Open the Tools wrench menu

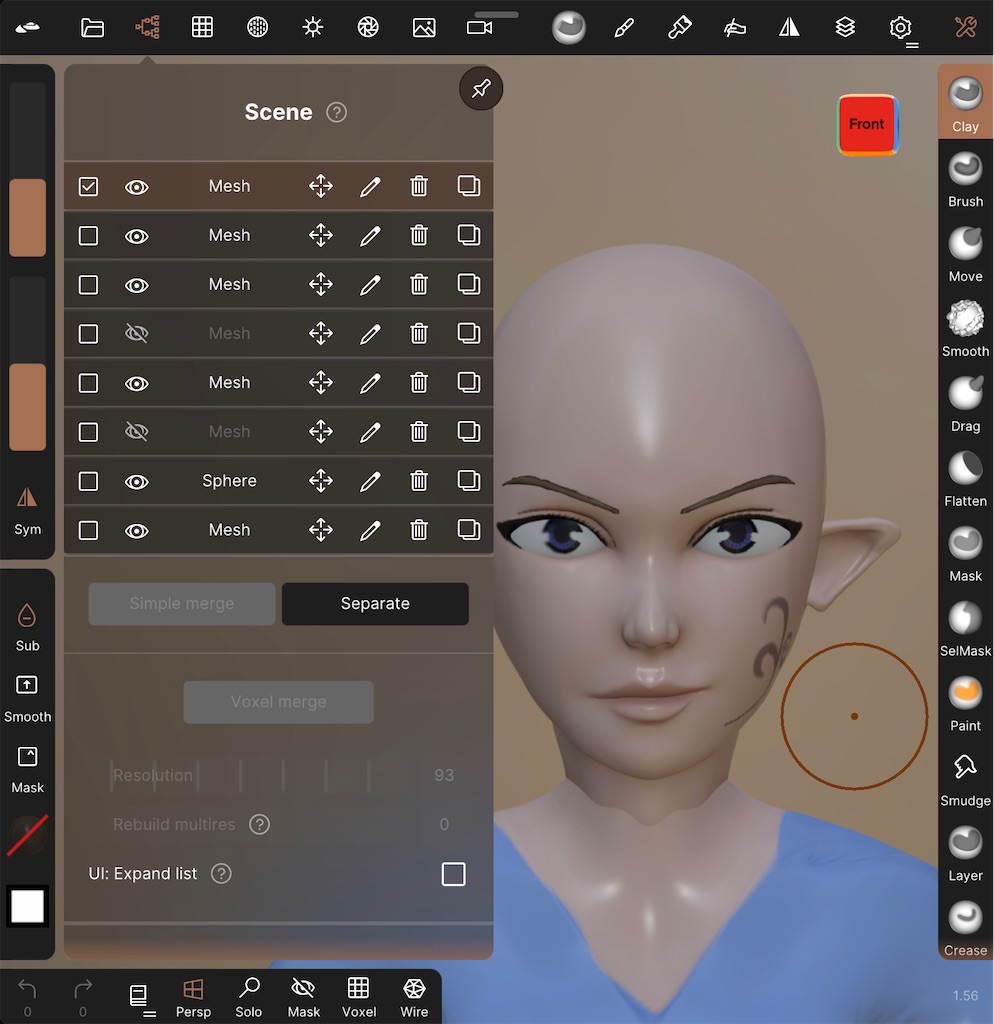click(965, 27)
